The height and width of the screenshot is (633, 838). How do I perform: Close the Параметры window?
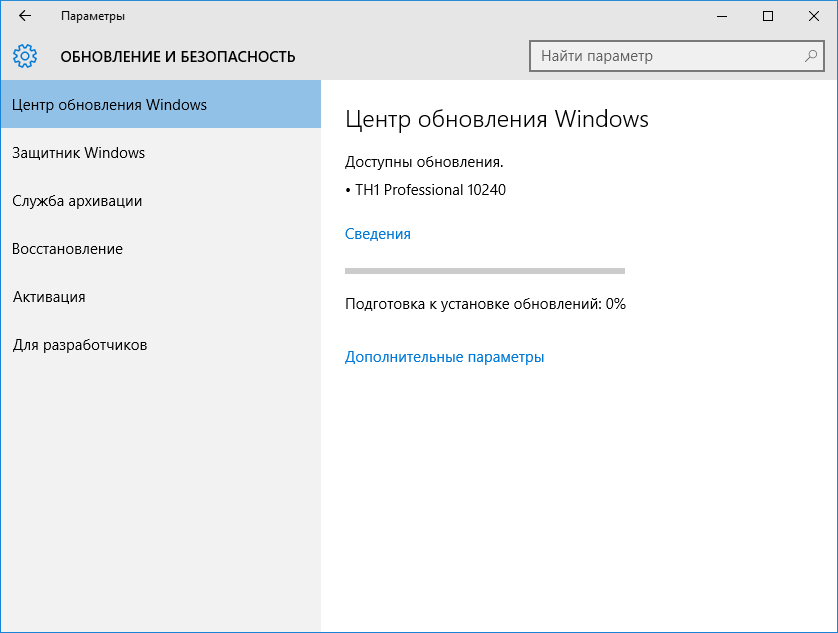click(814, 16)
